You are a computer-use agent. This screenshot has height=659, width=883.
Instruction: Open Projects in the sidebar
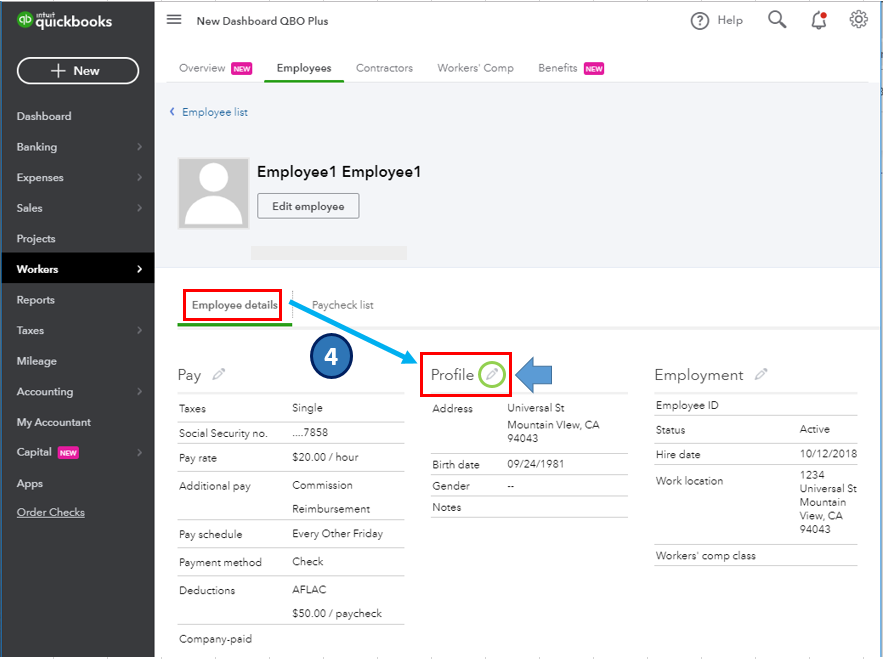36,239
